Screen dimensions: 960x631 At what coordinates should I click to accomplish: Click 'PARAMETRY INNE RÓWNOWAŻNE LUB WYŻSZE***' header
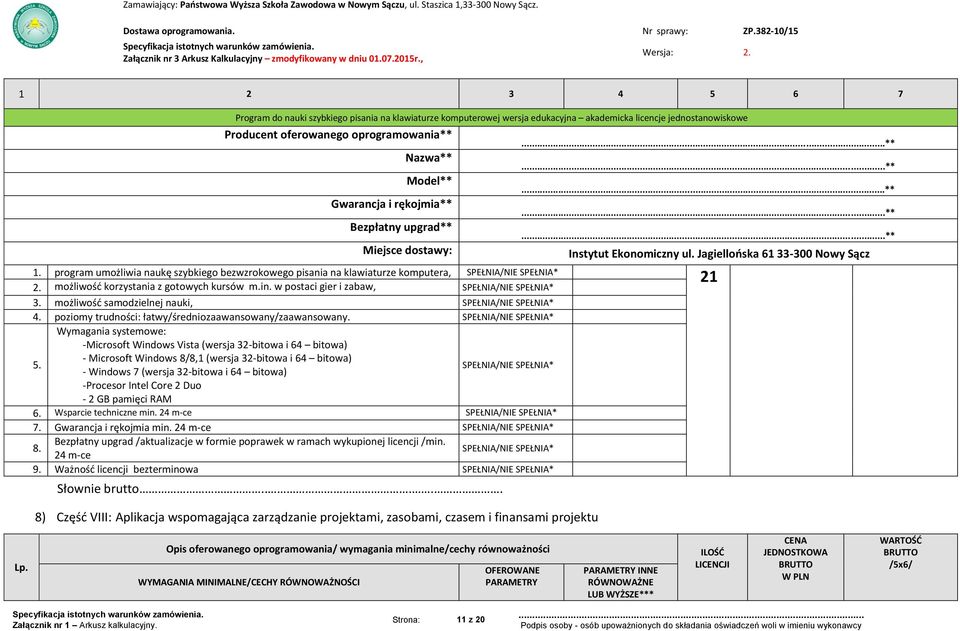point(620,582)
